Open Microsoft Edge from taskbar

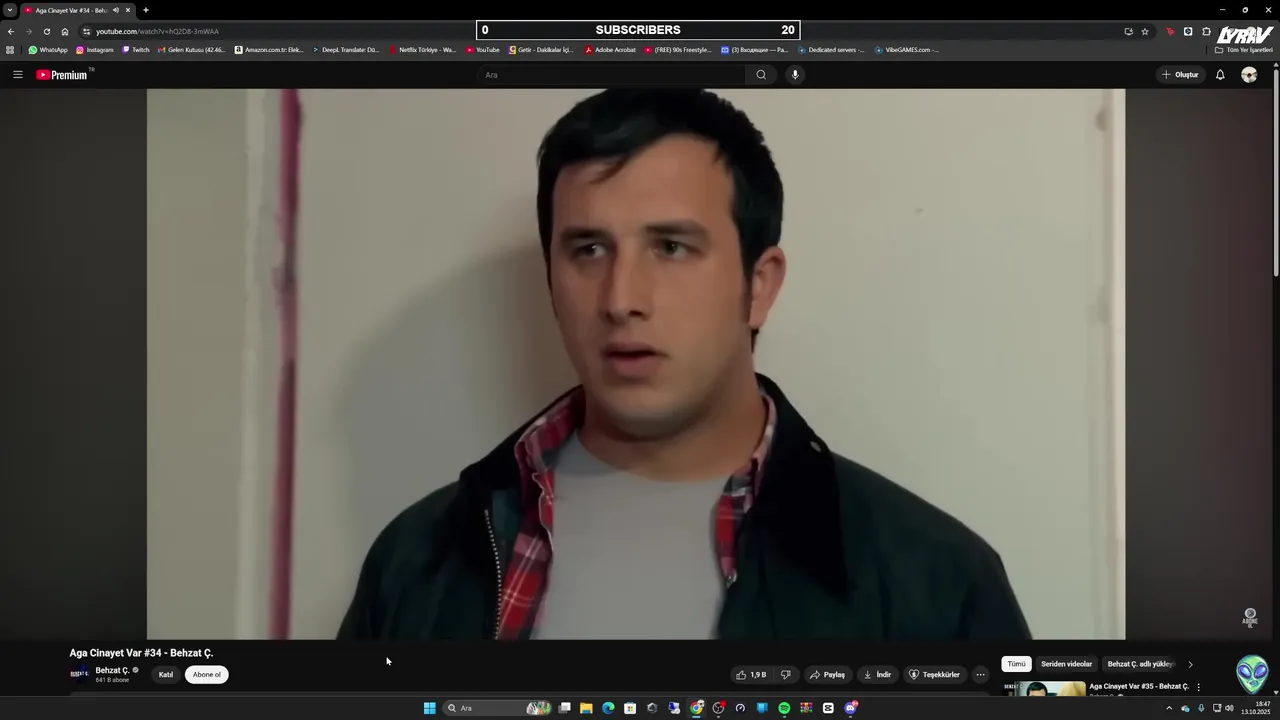click(608, 708)
